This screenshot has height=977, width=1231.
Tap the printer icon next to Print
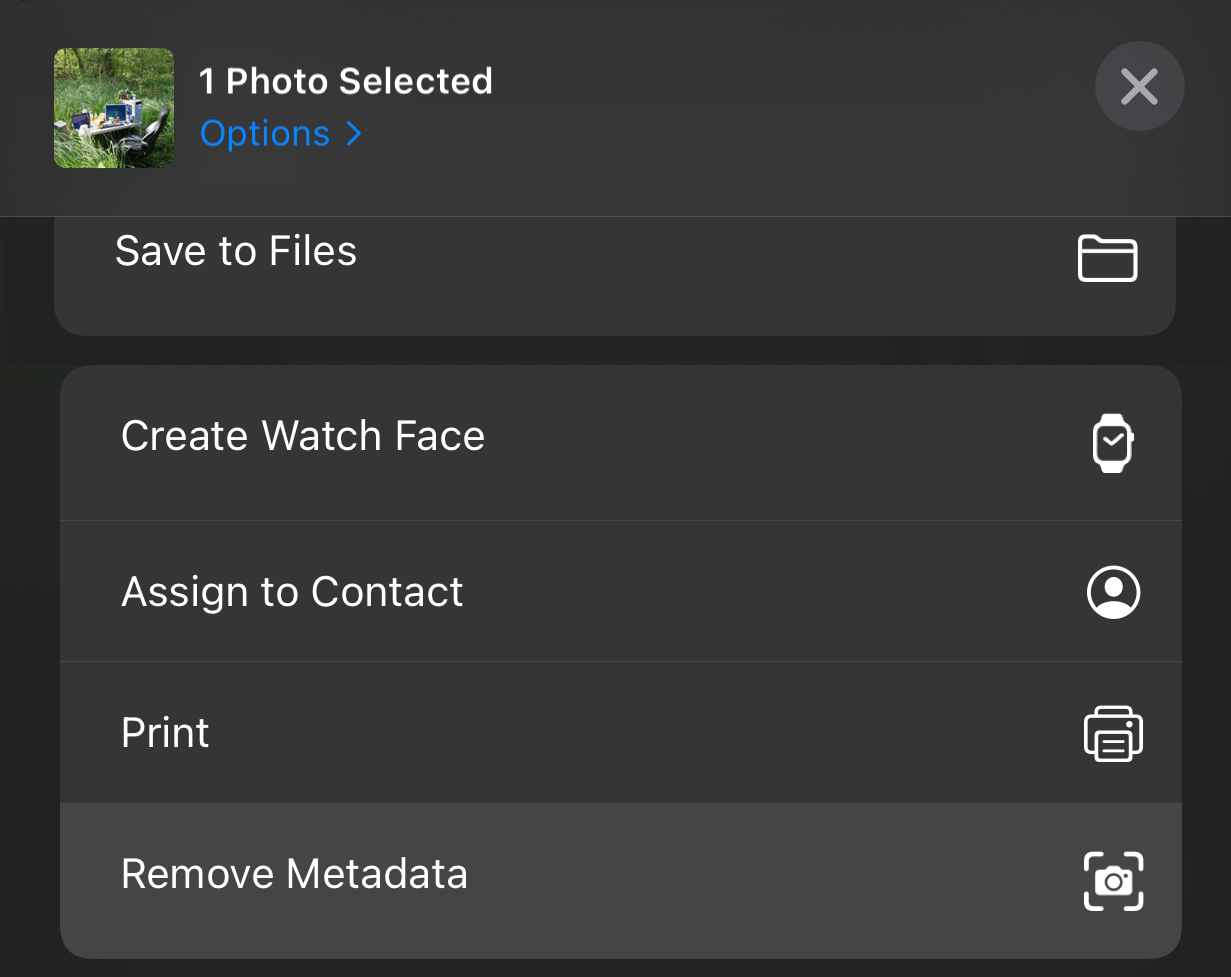[x=1113, y=733]
